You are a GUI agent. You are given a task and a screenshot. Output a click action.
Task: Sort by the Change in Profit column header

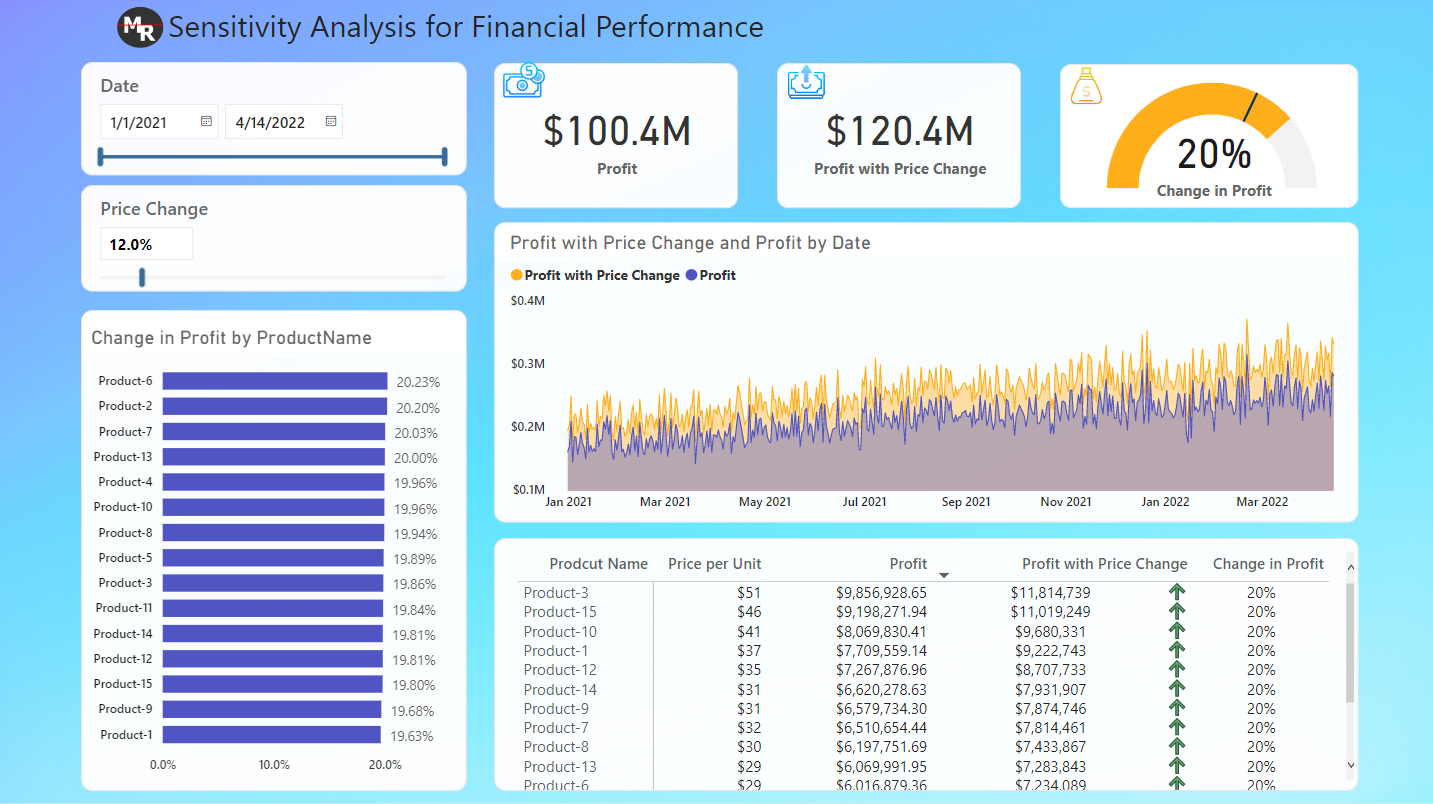(1267, 564)
